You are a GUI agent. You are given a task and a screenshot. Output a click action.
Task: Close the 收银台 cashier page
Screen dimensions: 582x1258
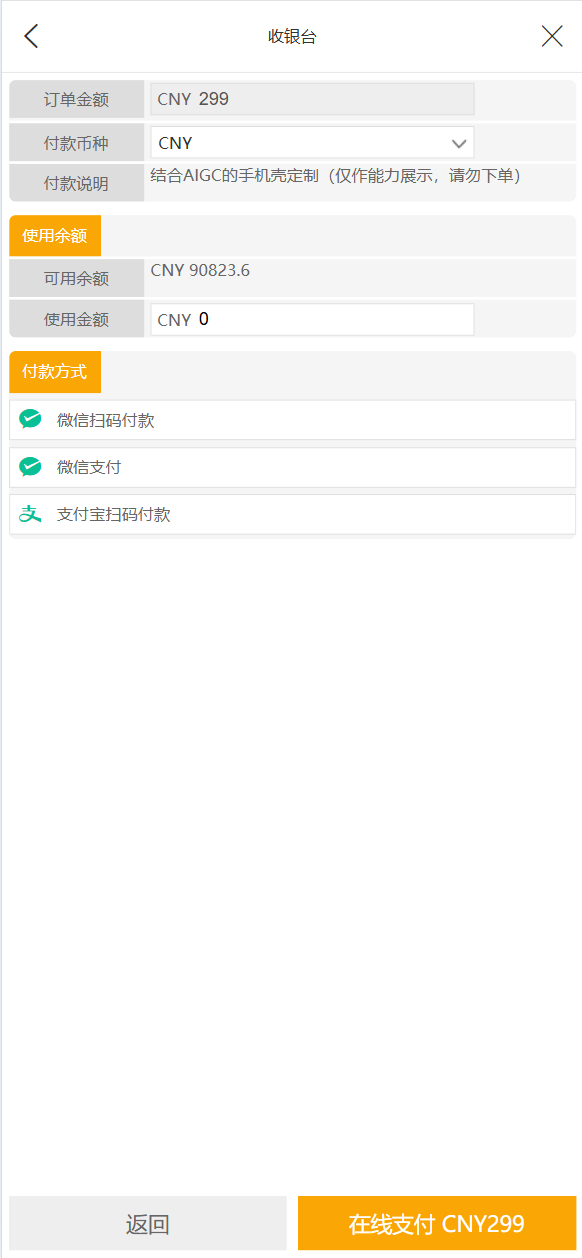(x=552, y=37)
